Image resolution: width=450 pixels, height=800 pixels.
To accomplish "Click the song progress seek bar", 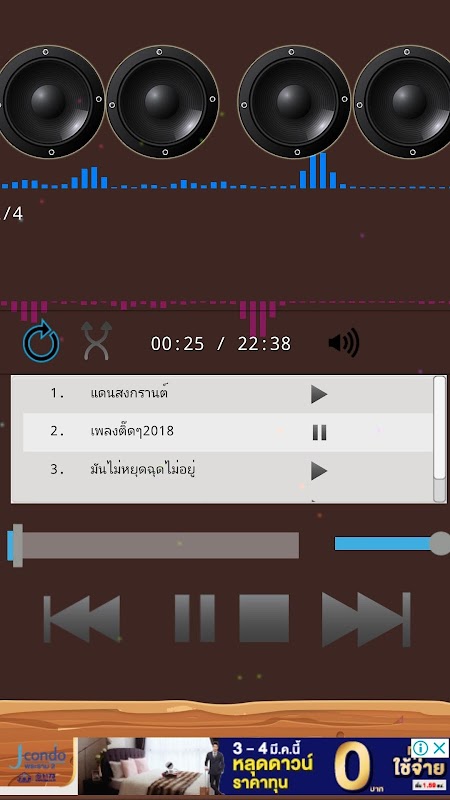I will (153, 545).
